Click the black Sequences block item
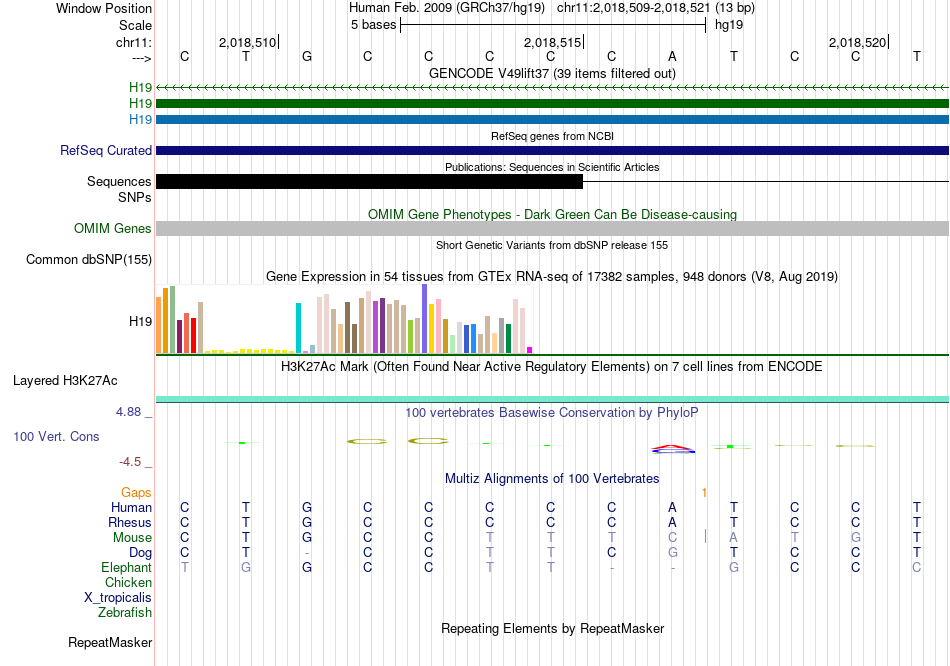 [370, 181]
